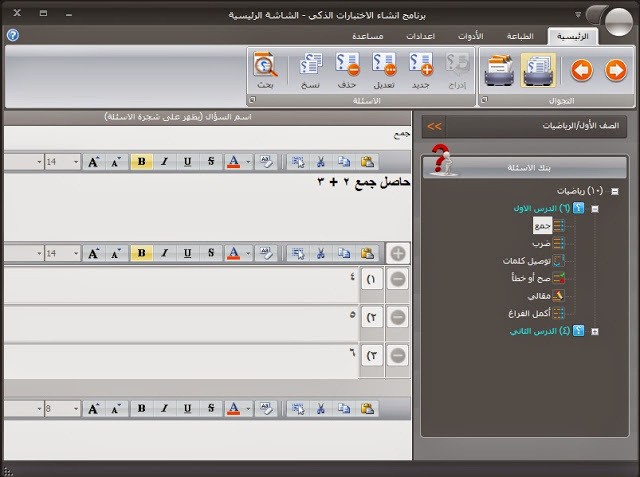Screen dimensions: 640x477
Task: Toggle italic in the question text toolbar
Action: 164,161
